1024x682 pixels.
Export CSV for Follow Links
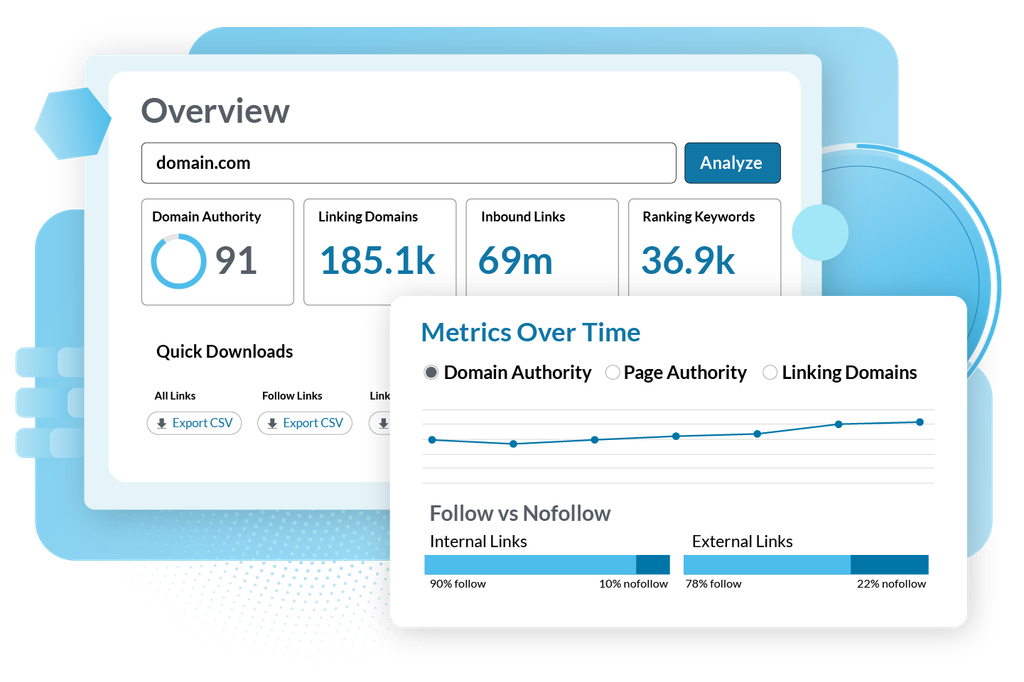pyautogui.click(x=304, y=423)
